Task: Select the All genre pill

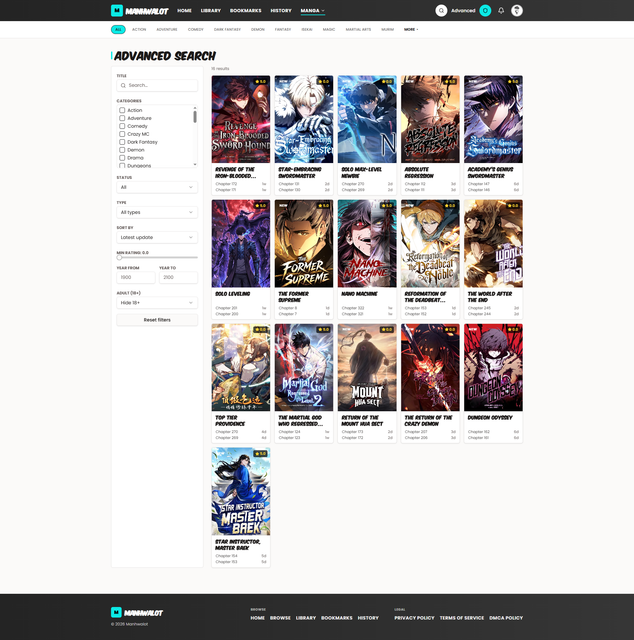Action: coord(118,29)
